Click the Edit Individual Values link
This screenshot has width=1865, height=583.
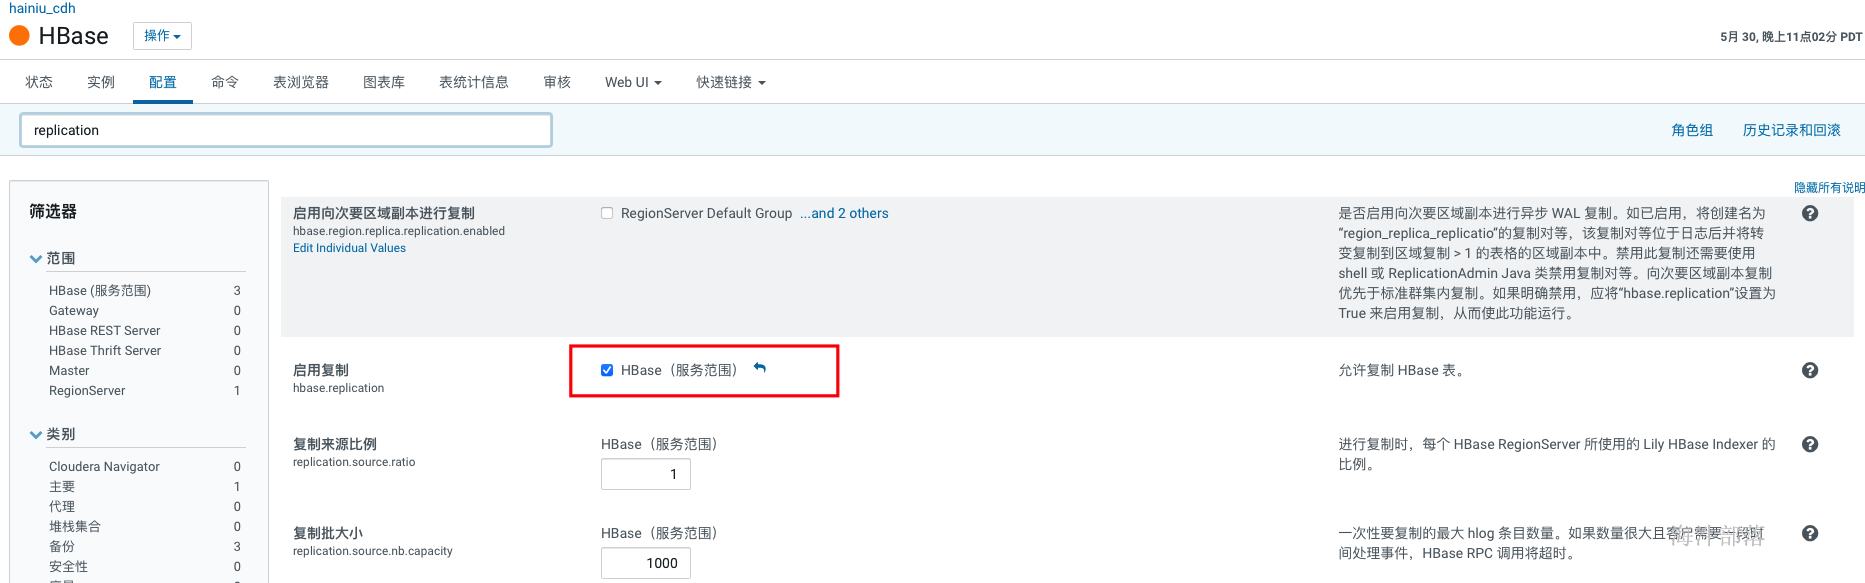tap(349, 248)
